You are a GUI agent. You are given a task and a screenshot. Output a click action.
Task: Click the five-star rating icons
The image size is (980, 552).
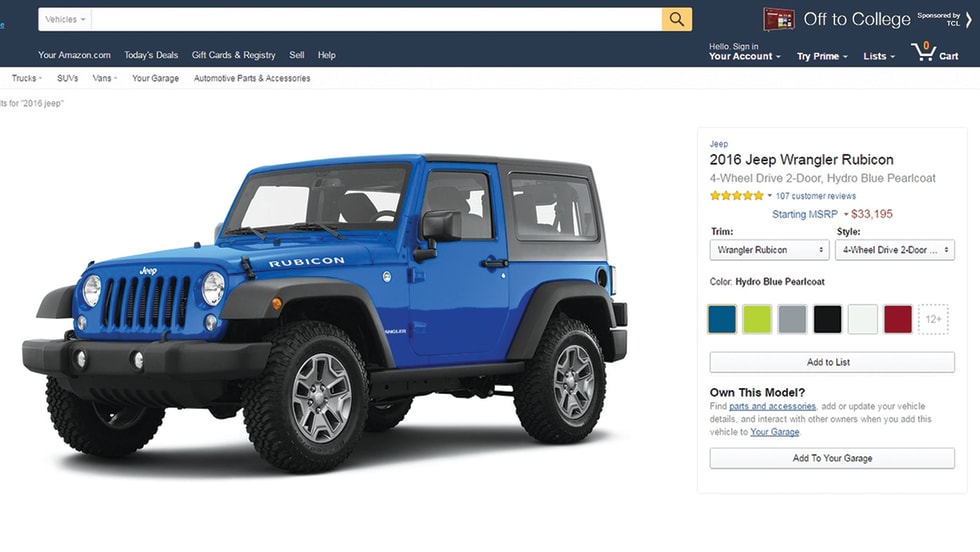737,196
